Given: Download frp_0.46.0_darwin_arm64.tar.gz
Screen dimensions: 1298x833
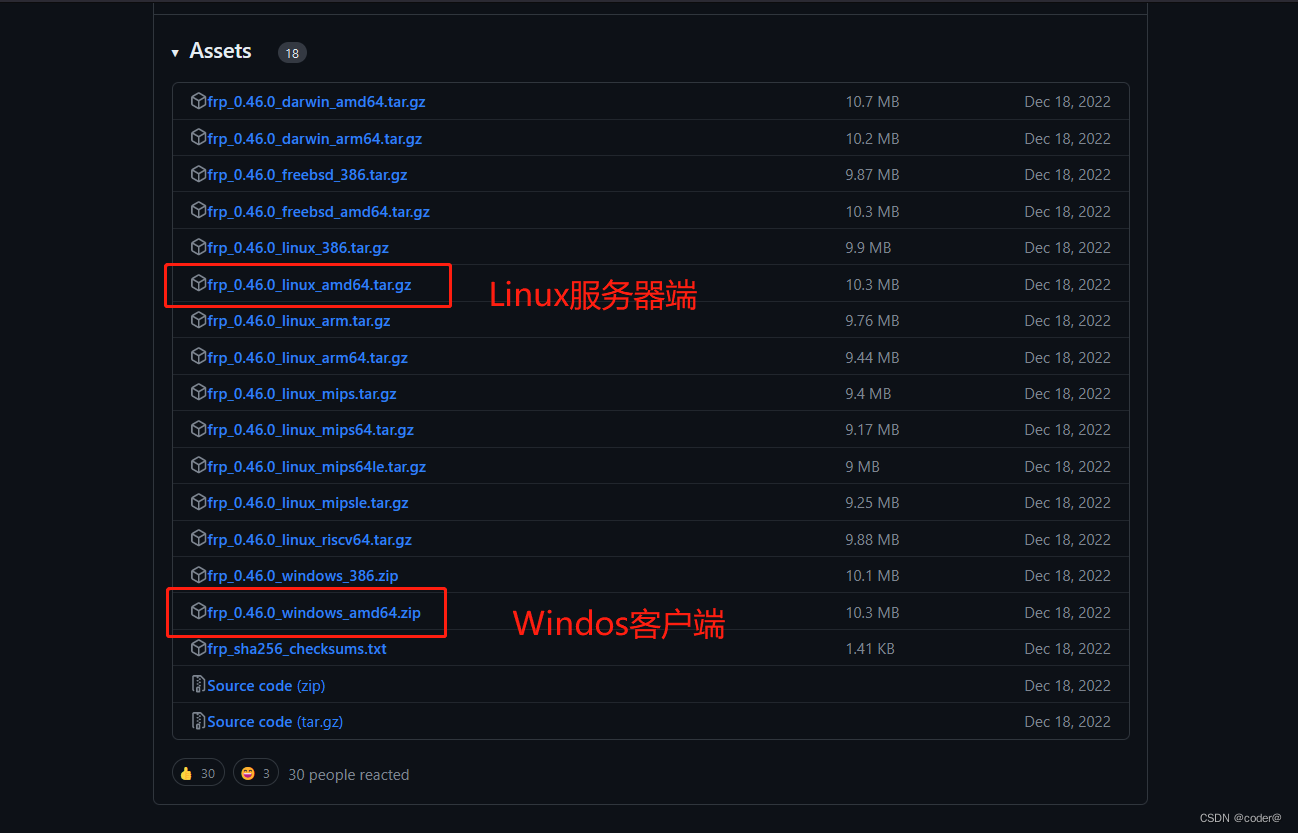Looking at the screenshot, I should [x=313, y=138].
